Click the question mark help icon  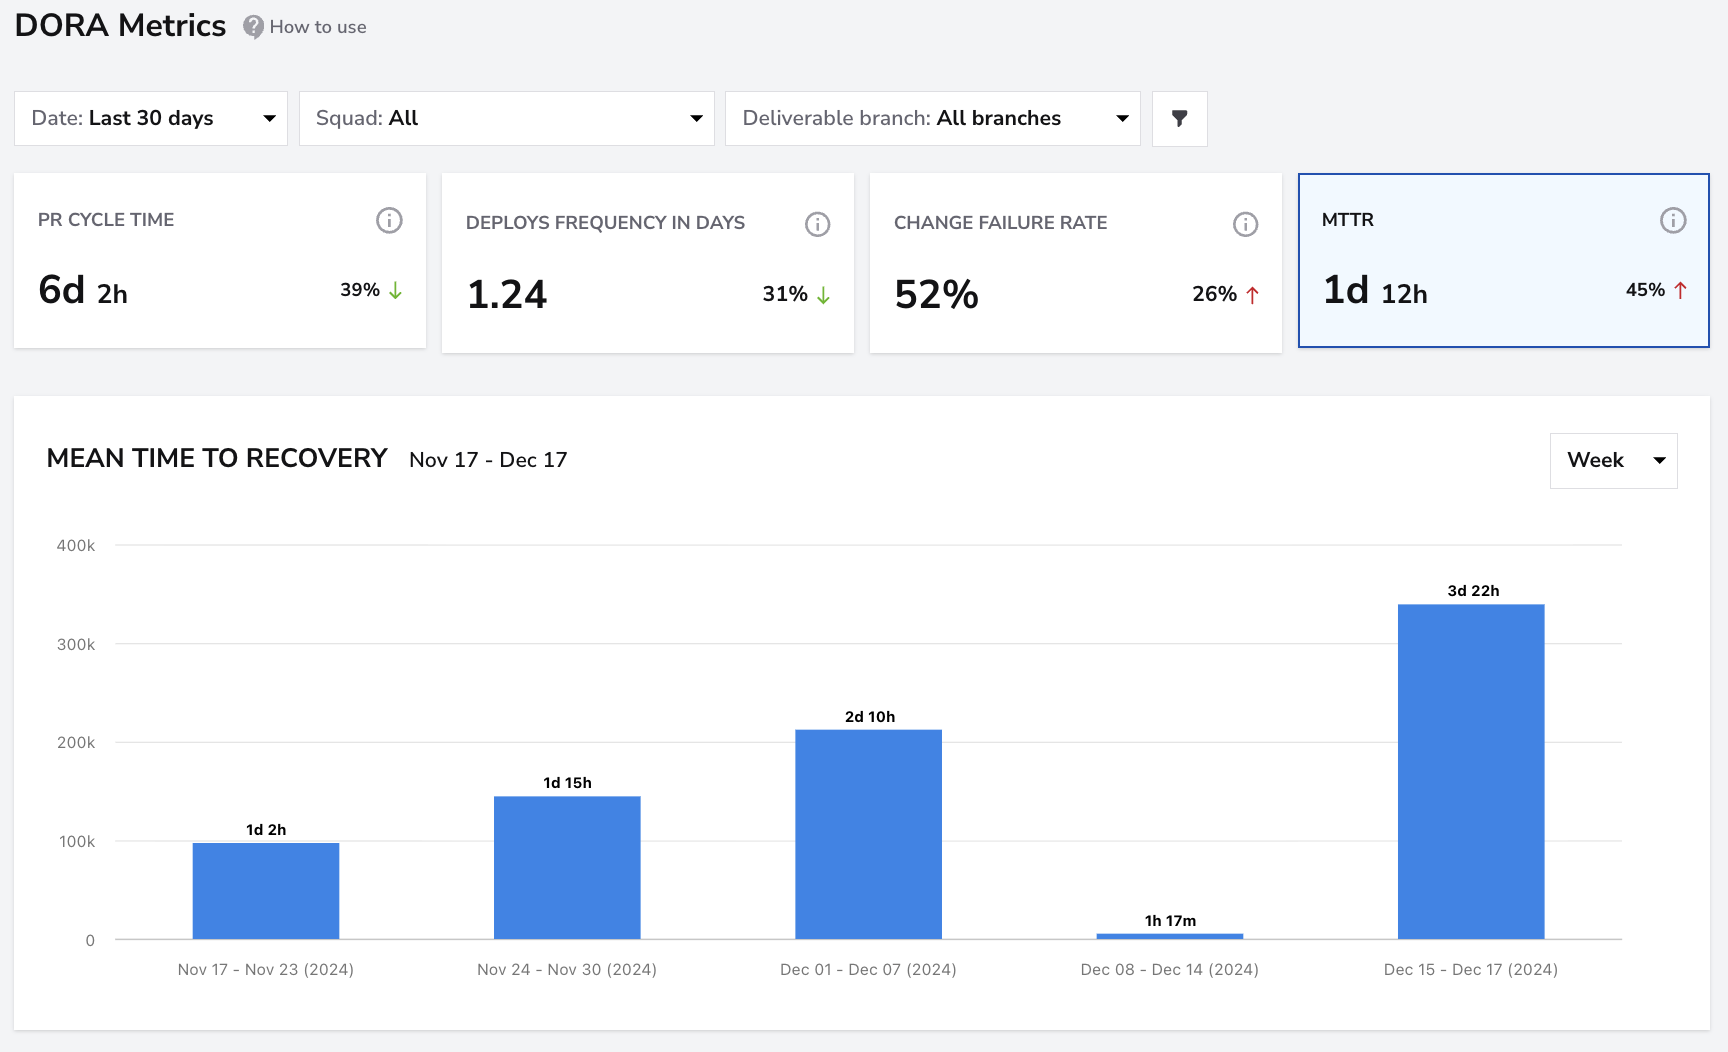pyautogui.click(x=254, y=27)
